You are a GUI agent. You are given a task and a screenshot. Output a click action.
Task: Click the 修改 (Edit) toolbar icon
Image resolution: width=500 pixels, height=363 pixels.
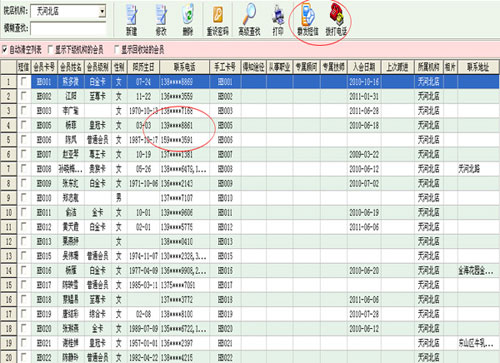(161, 19)
